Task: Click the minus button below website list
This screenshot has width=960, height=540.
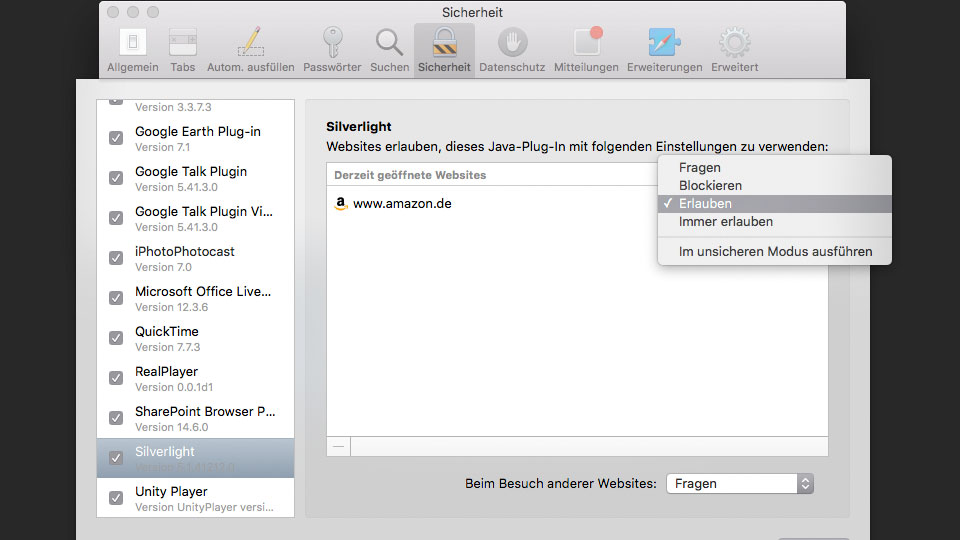Action: tap(339, 446)
